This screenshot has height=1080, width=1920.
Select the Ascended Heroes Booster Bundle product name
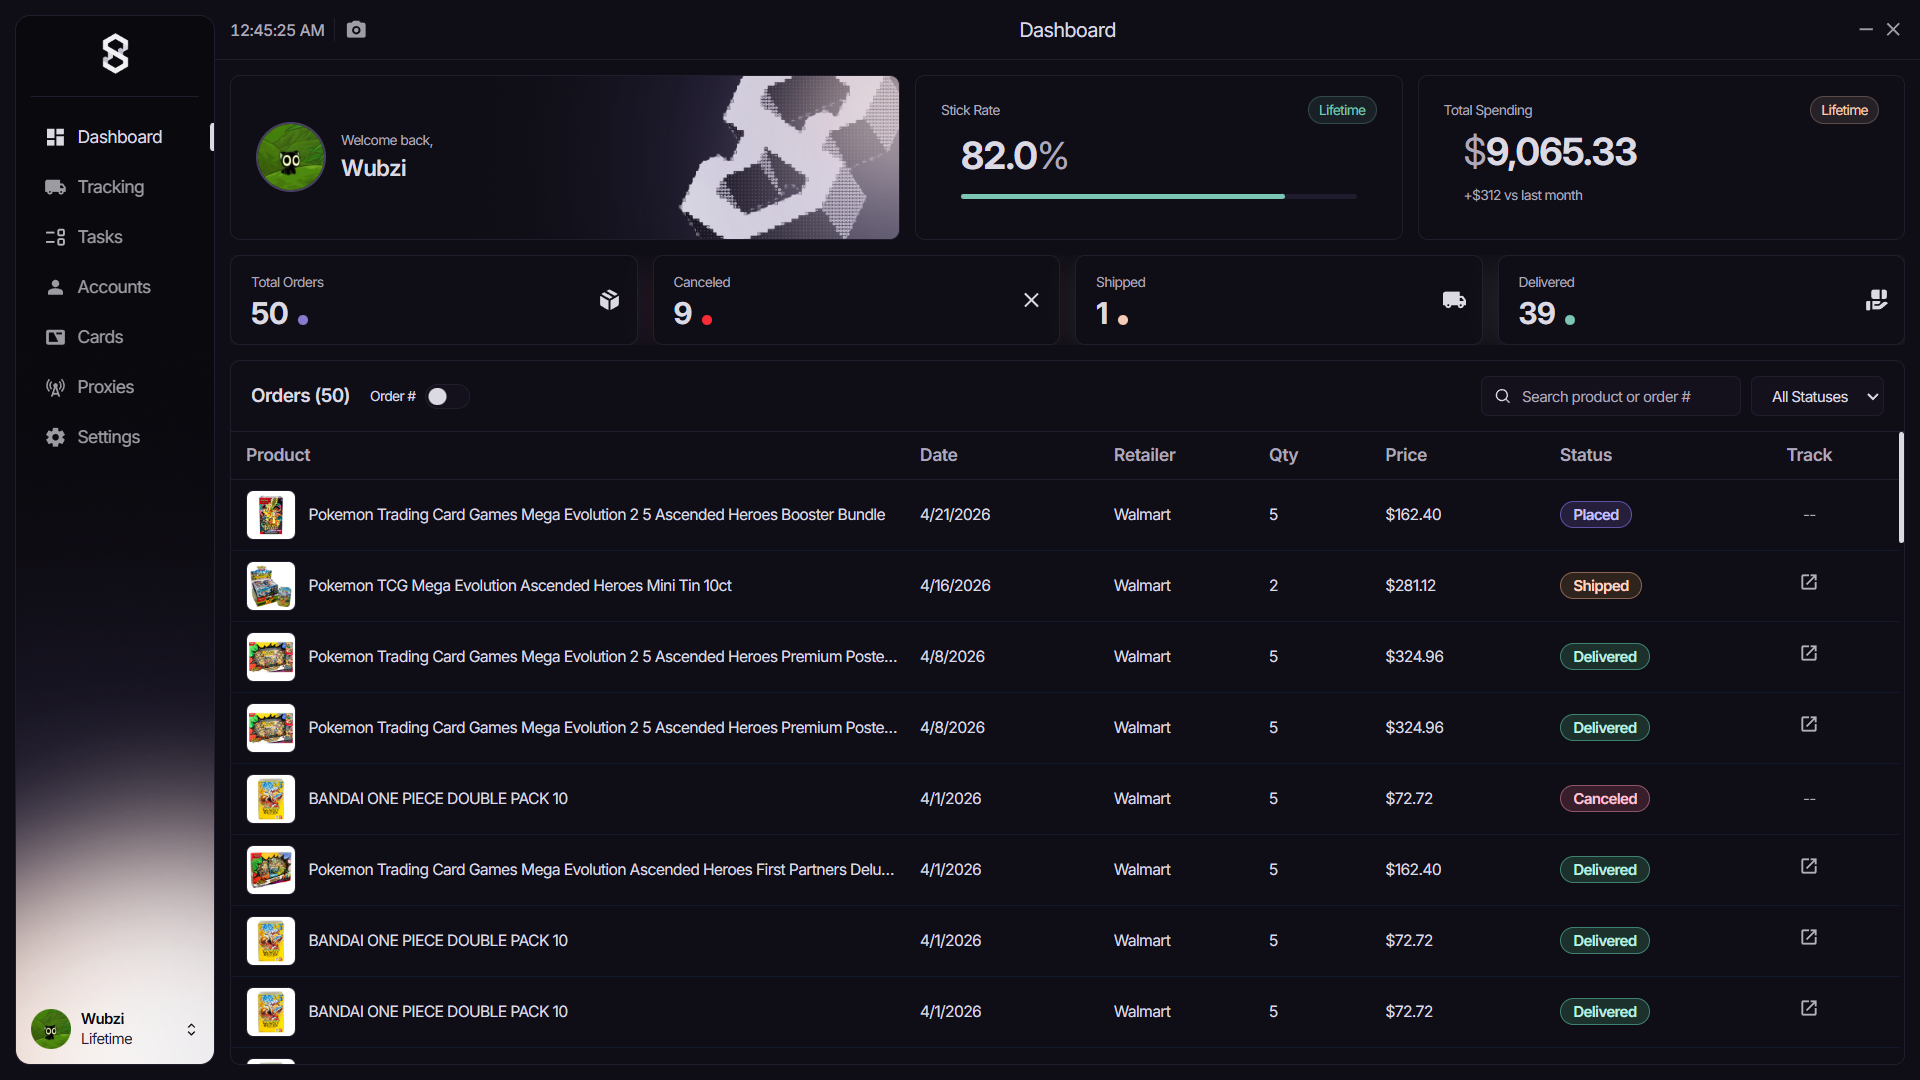point(597,515)
